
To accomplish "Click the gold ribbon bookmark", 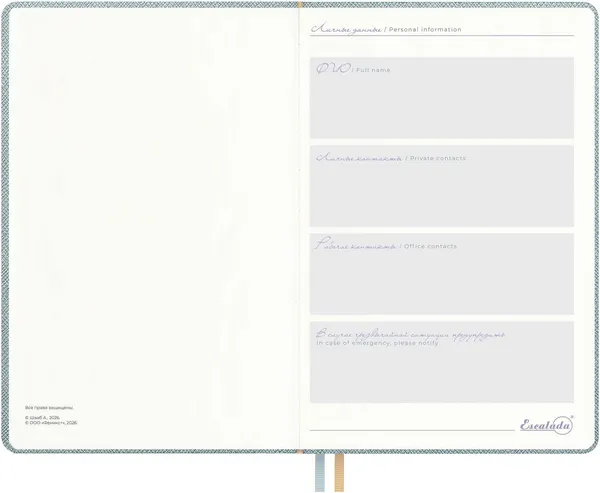I will point(339,473).
